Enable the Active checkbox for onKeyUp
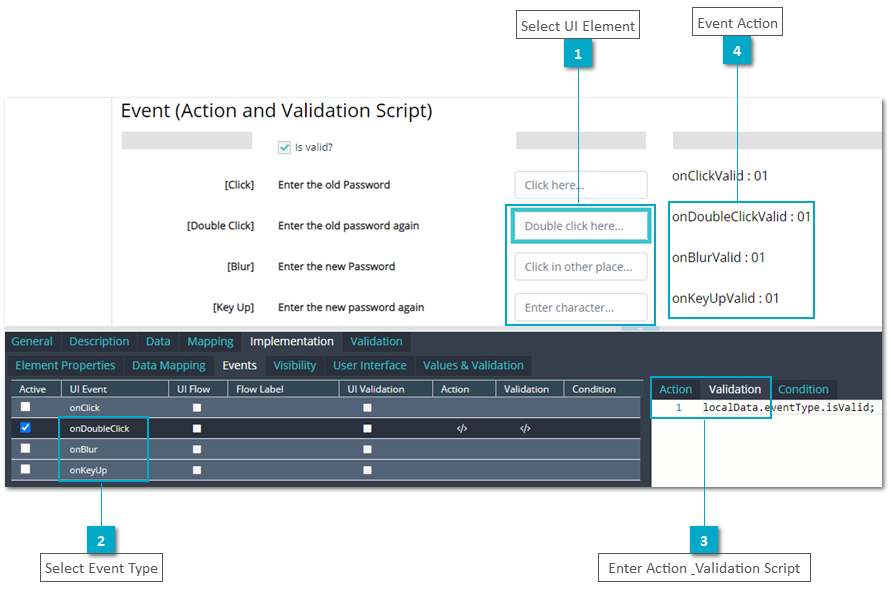 pyautogui.click(x=26, y=470)
